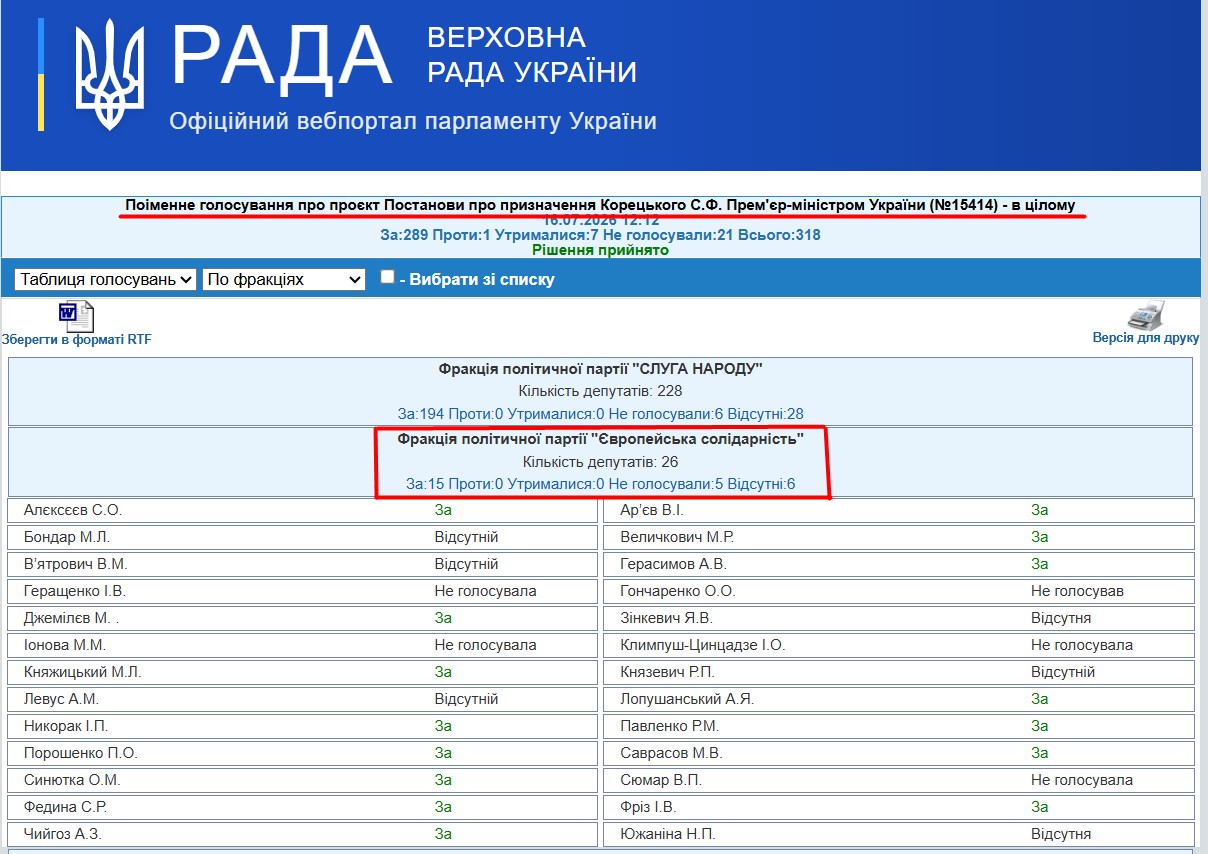1208x854 pixels.
Task: Select deputy Климпуш-Цинцадзе І.О.
Action: pos(702,645)
